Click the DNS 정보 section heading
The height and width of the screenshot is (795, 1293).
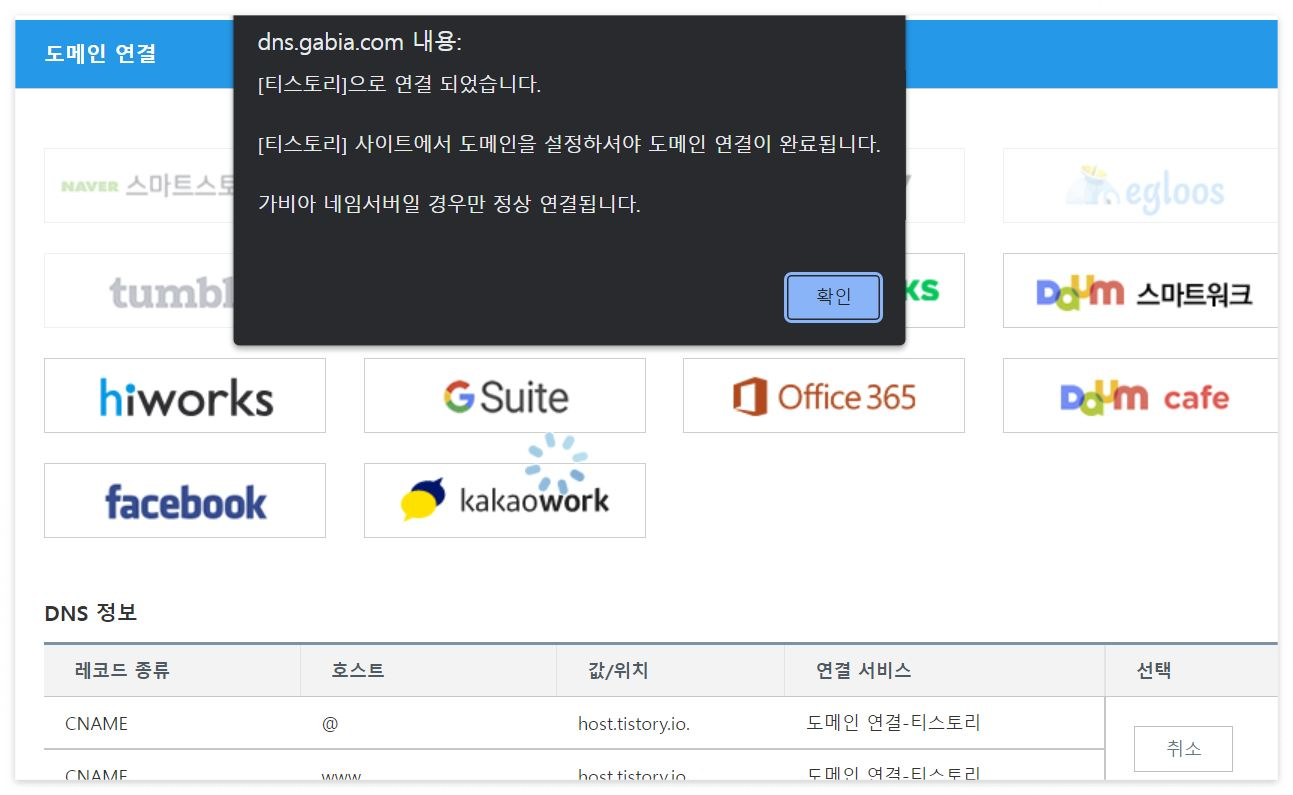tap(91, 613)
